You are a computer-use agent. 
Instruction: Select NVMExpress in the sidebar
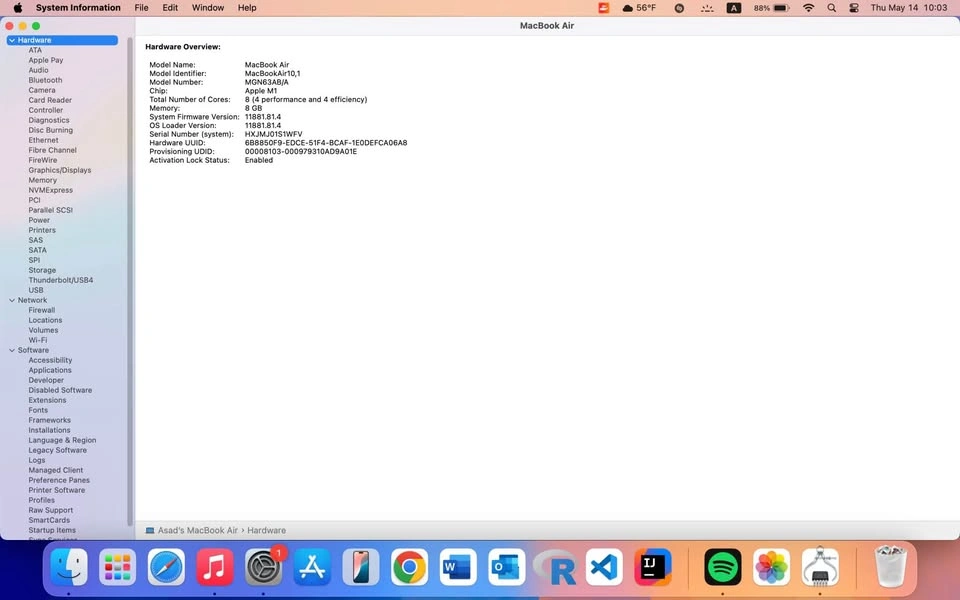pyautogui.click(x=50, y=190)
